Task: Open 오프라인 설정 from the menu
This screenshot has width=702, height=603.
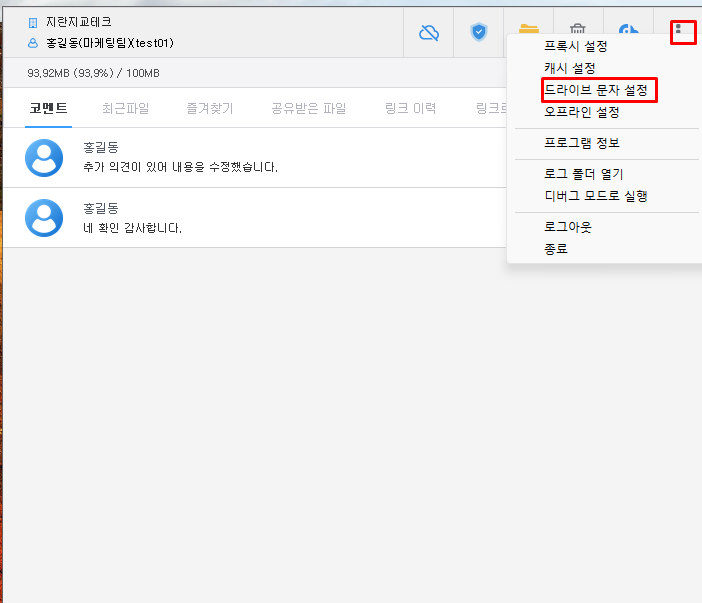Action: tap(581, 112)
